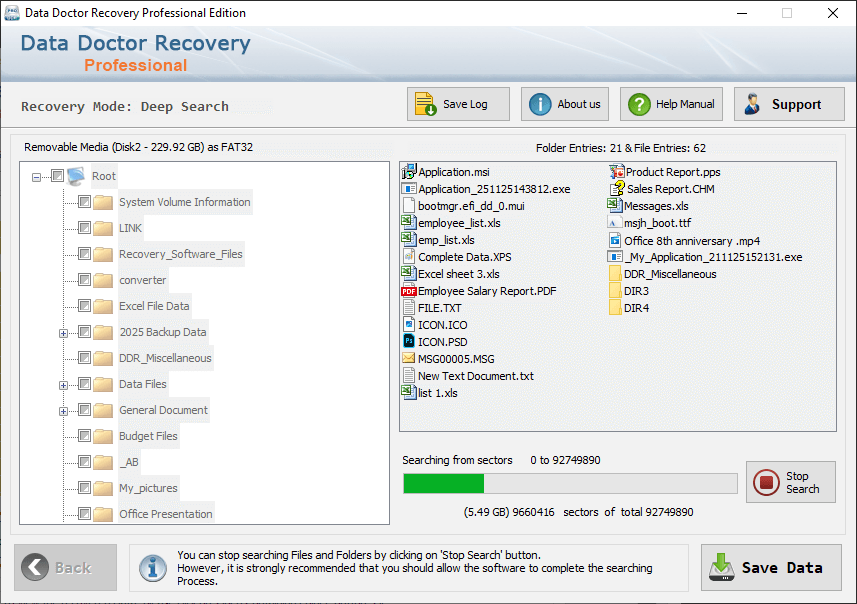Screen dimensions: 857x604
Task: Click the Support button
Action: [789, 104]
